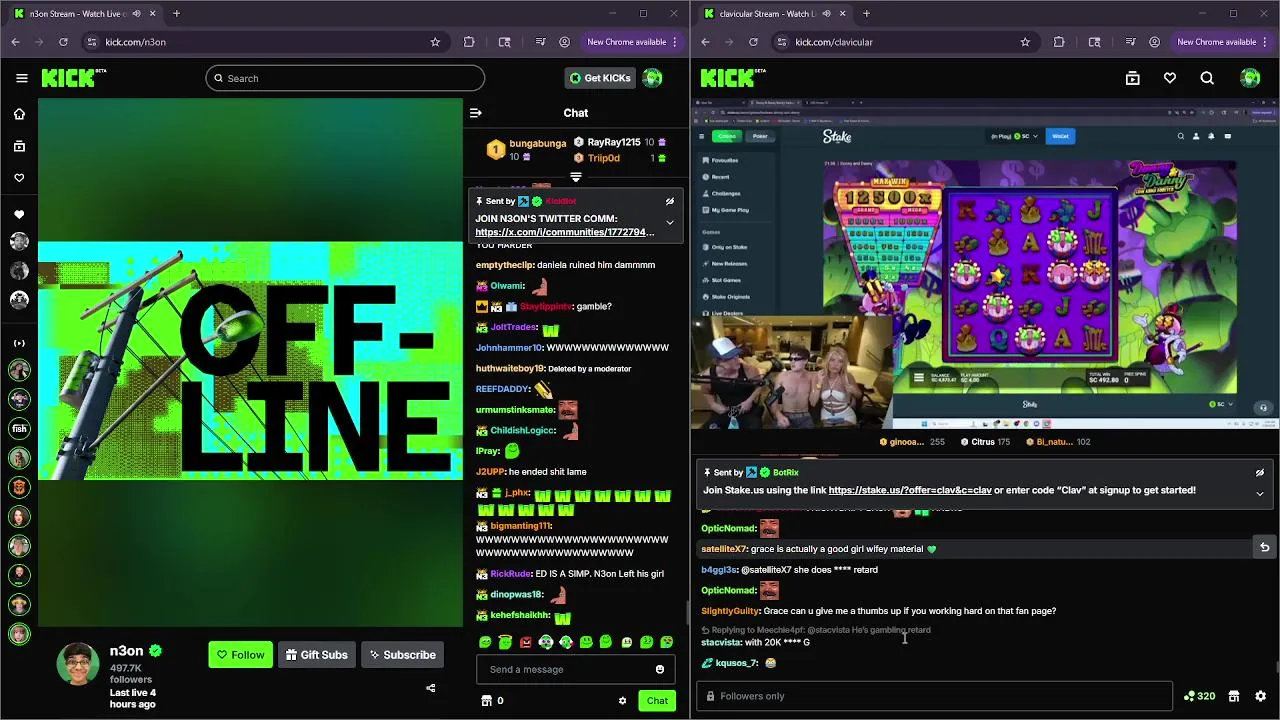Reply to satelliteX7's chat message
Image resolution: width=1280 pixels, height=720 pixels.
(1264, 547)
